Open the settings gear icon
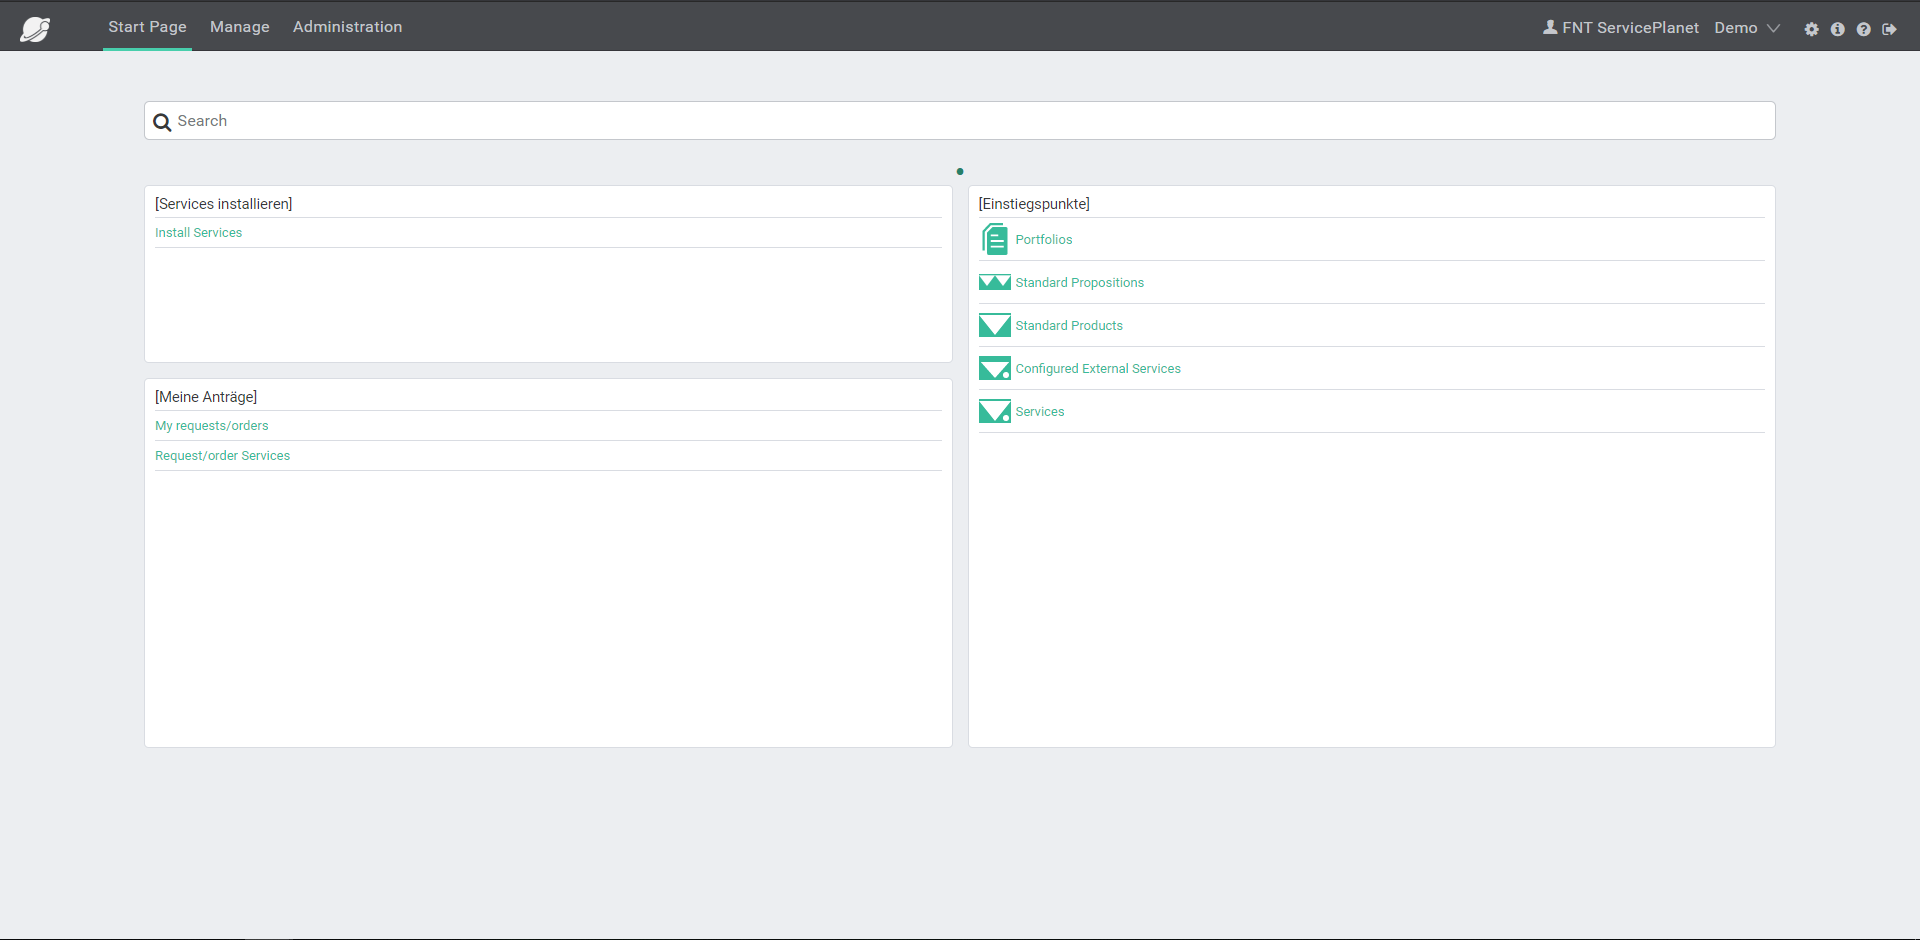 (x=1811, y=29)
